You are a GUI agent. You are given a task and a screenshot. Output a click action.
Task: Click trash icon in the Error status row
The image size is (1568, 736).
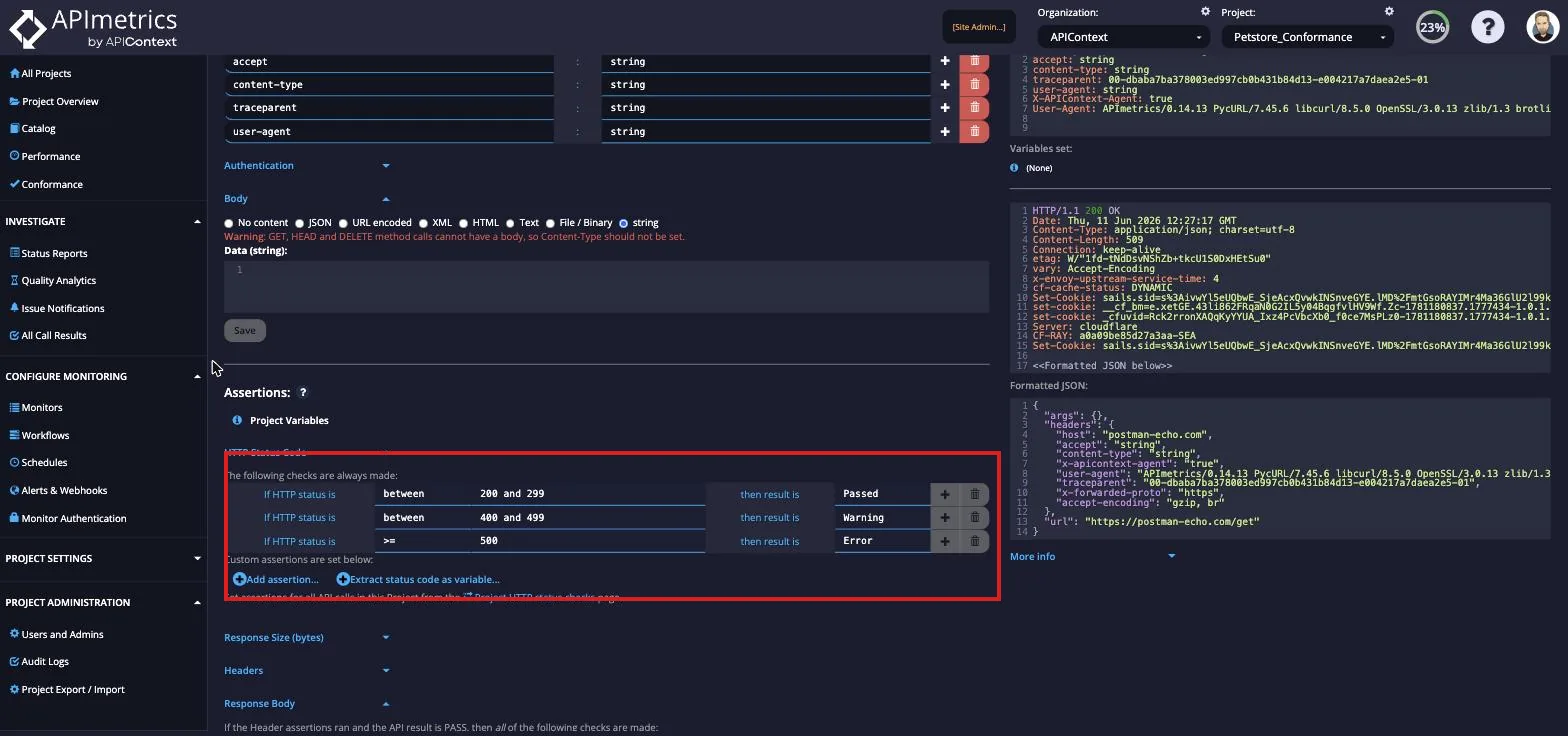click(x=975, y=541)
